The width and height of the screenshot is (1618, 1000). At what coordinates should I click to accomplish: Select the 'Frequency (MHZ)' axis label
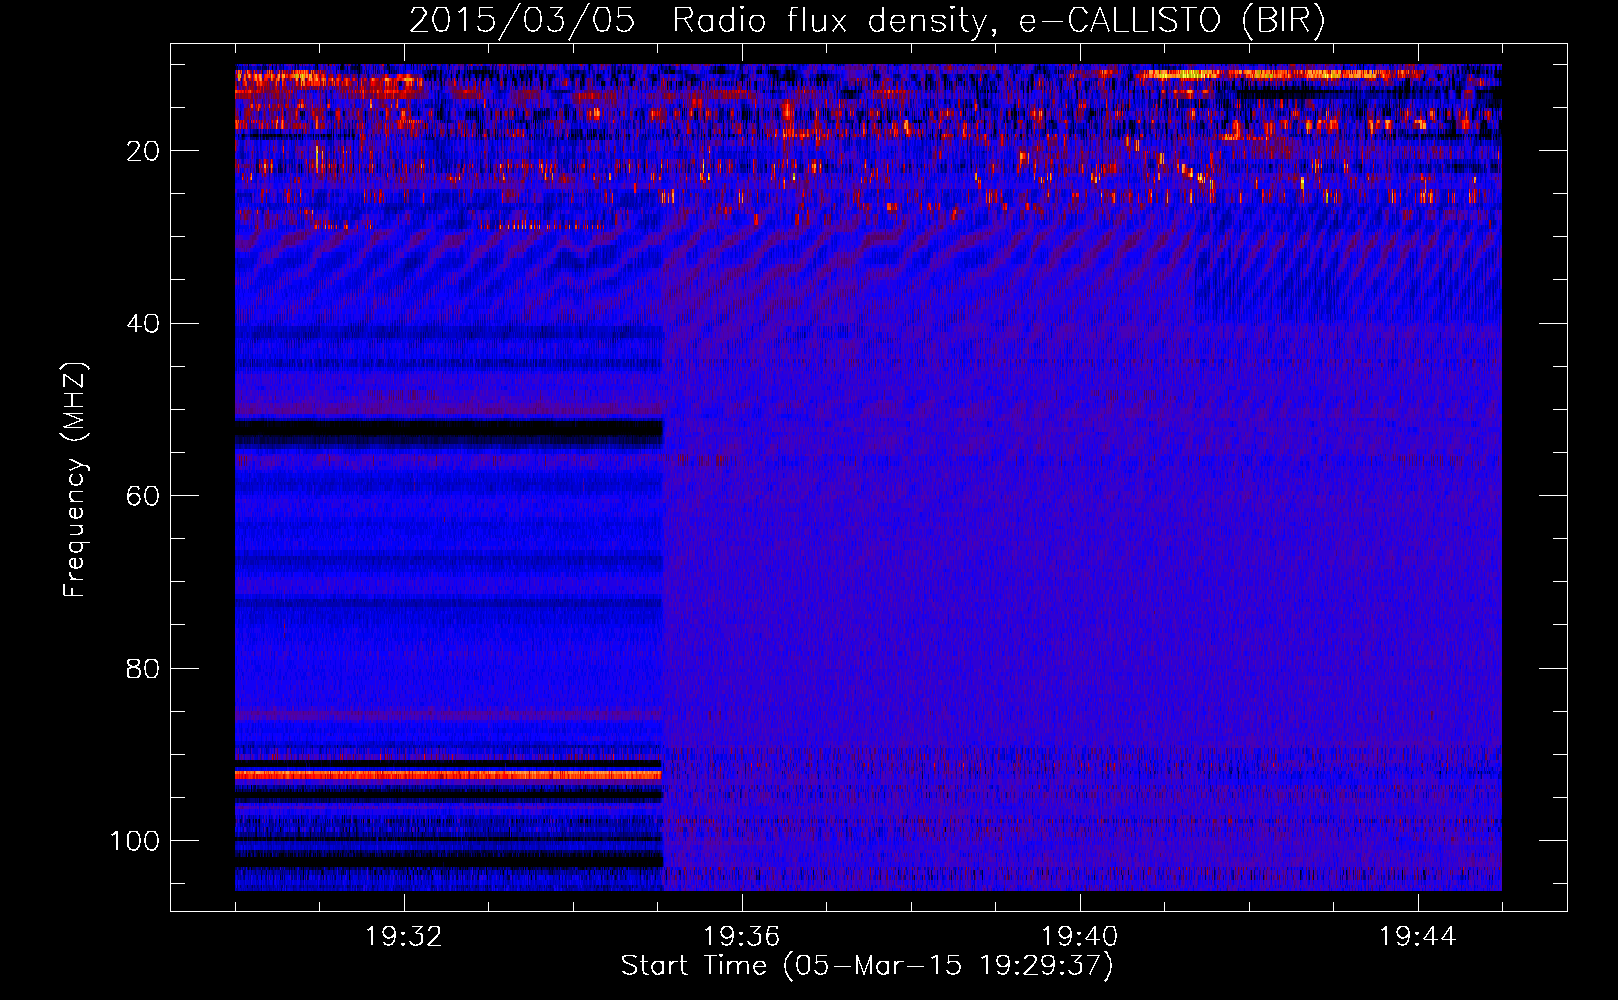[x=75, y=479]
